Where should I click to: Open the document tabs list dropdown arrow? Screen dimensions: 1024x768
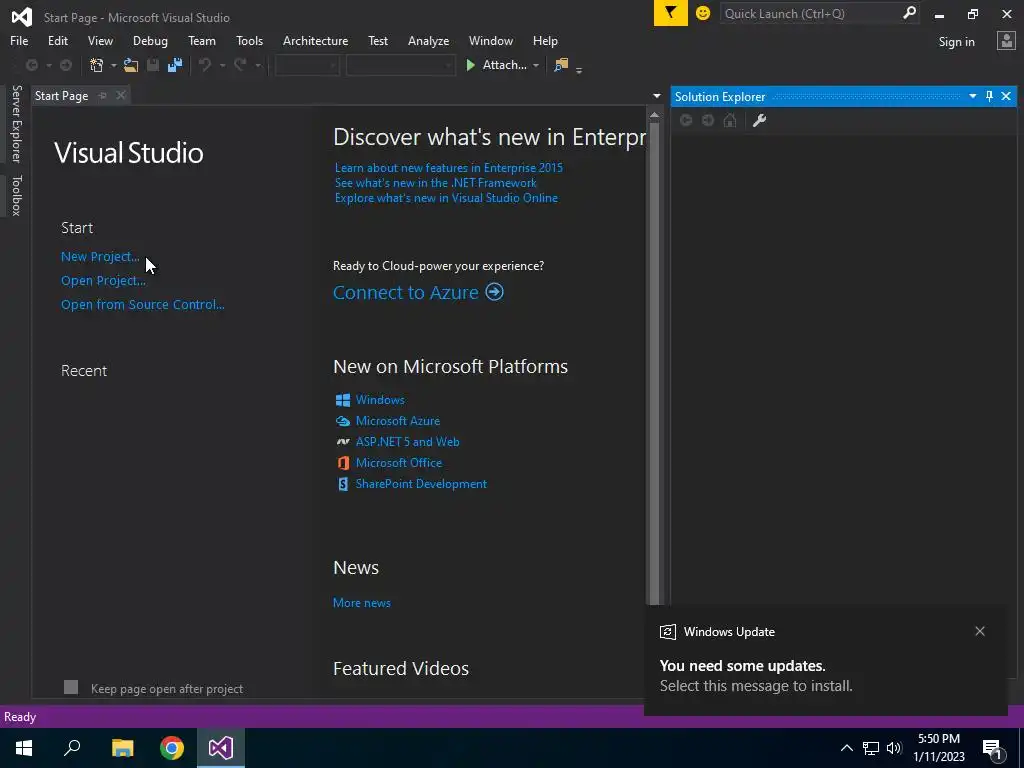click(x=656, y=96)
